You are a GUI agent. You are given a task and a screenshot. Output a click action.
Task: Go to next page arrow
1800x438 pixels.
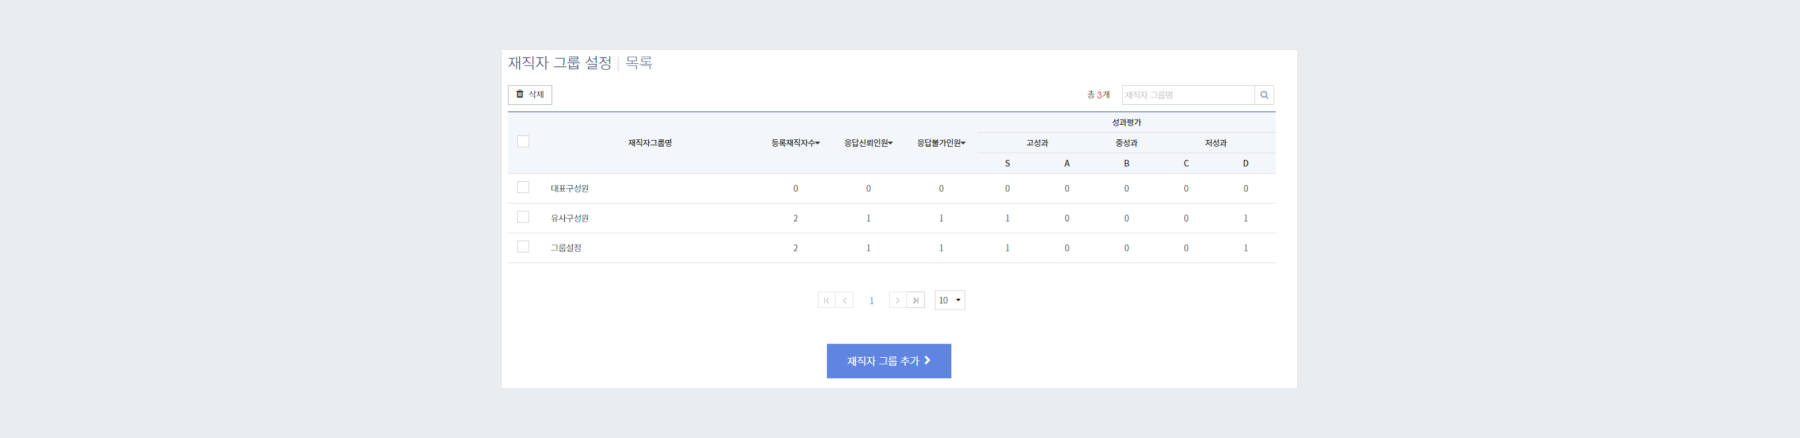[897, 300]
